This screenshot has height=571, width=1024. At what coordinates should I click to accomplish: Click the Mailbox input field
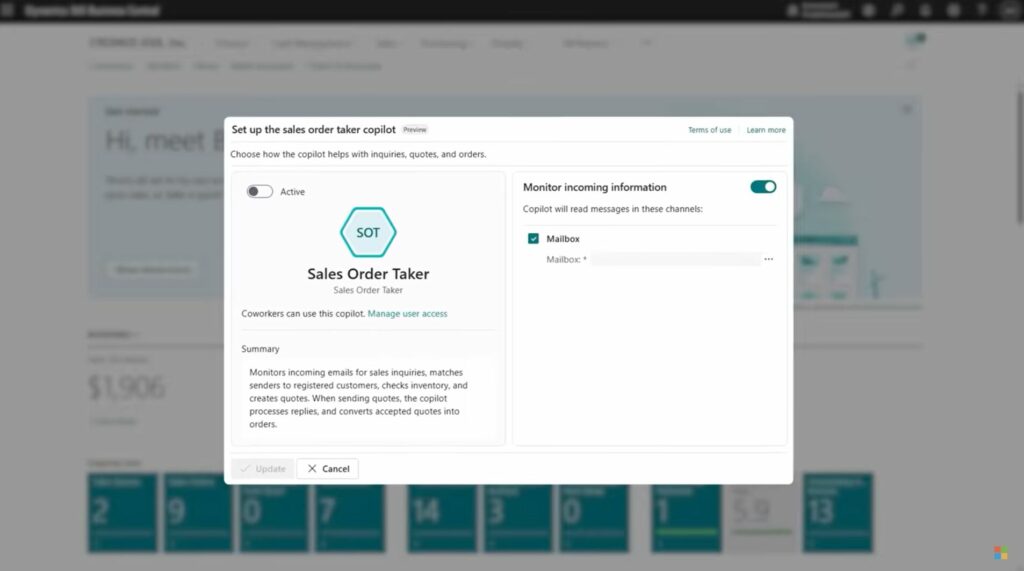click(x=676, y=259)
